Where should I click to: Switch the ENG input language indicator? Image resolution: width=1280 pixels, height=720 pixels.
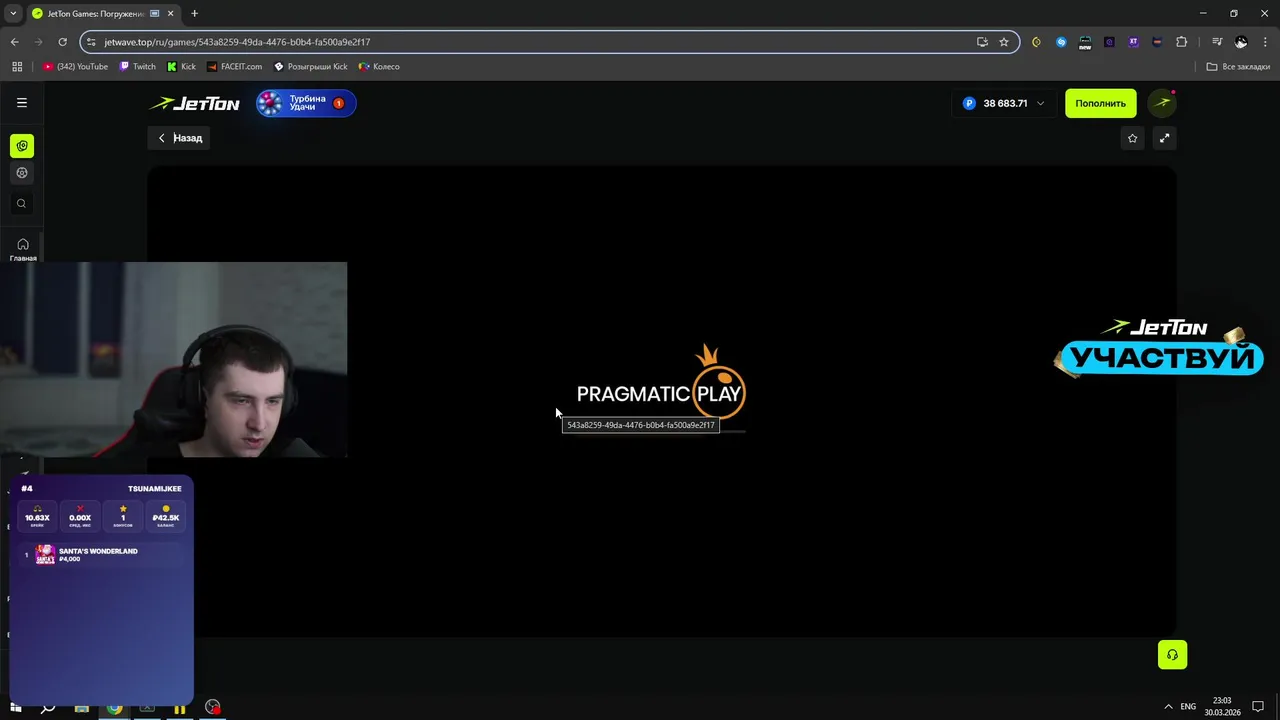[x=1188, y=707]
